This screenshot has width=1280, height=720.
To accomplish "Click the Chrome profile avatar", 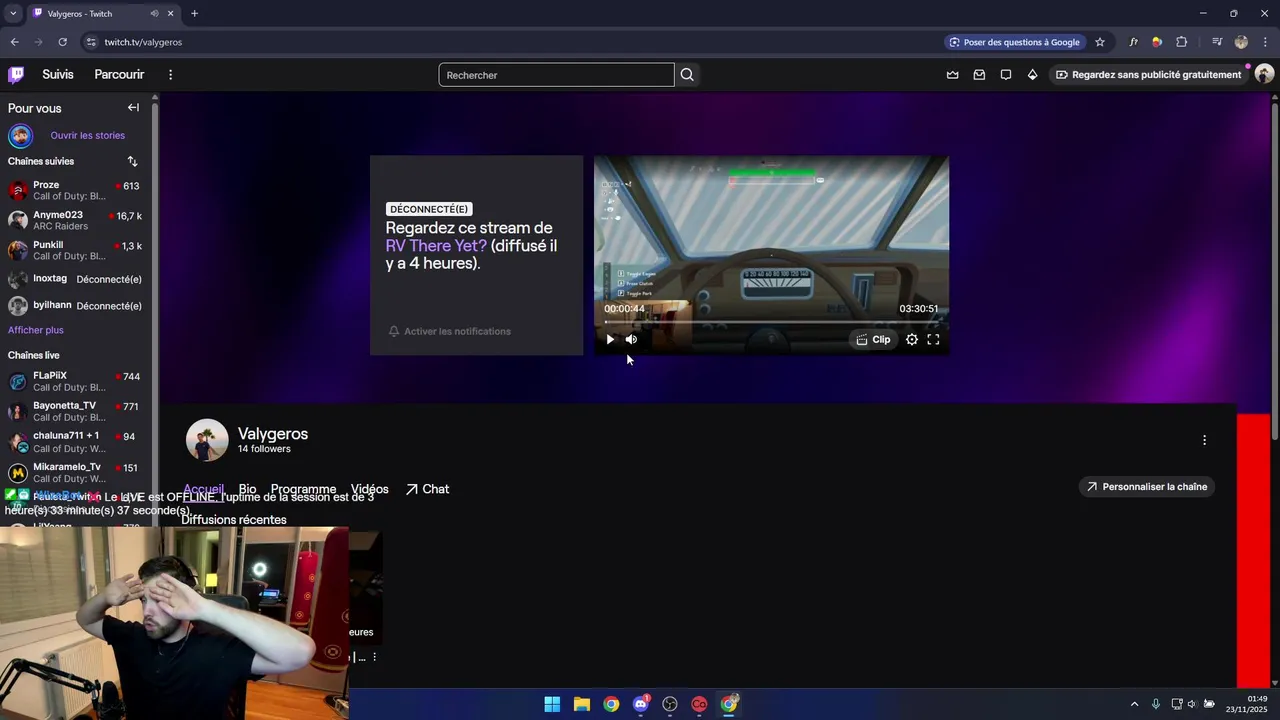I will (1241, 42).
